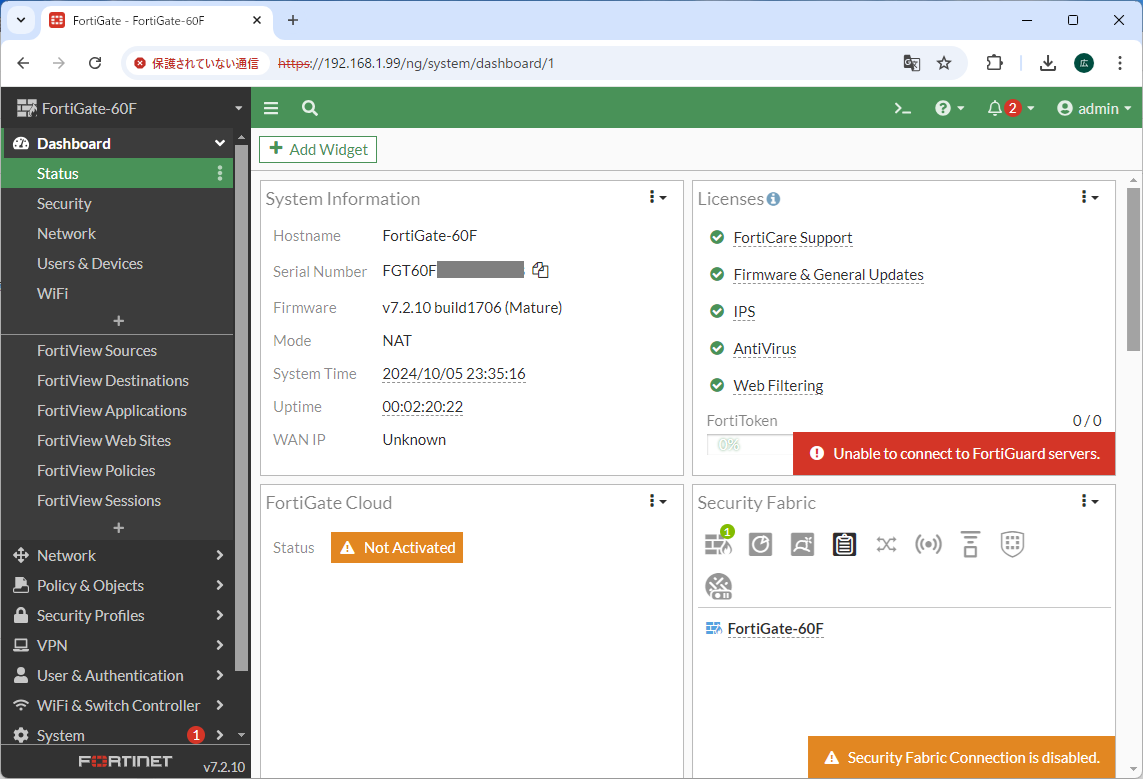The width and height of the screenshot is (1143, 779).
Task: Expand the VPN sidebar section
Action: coord(118,645)
